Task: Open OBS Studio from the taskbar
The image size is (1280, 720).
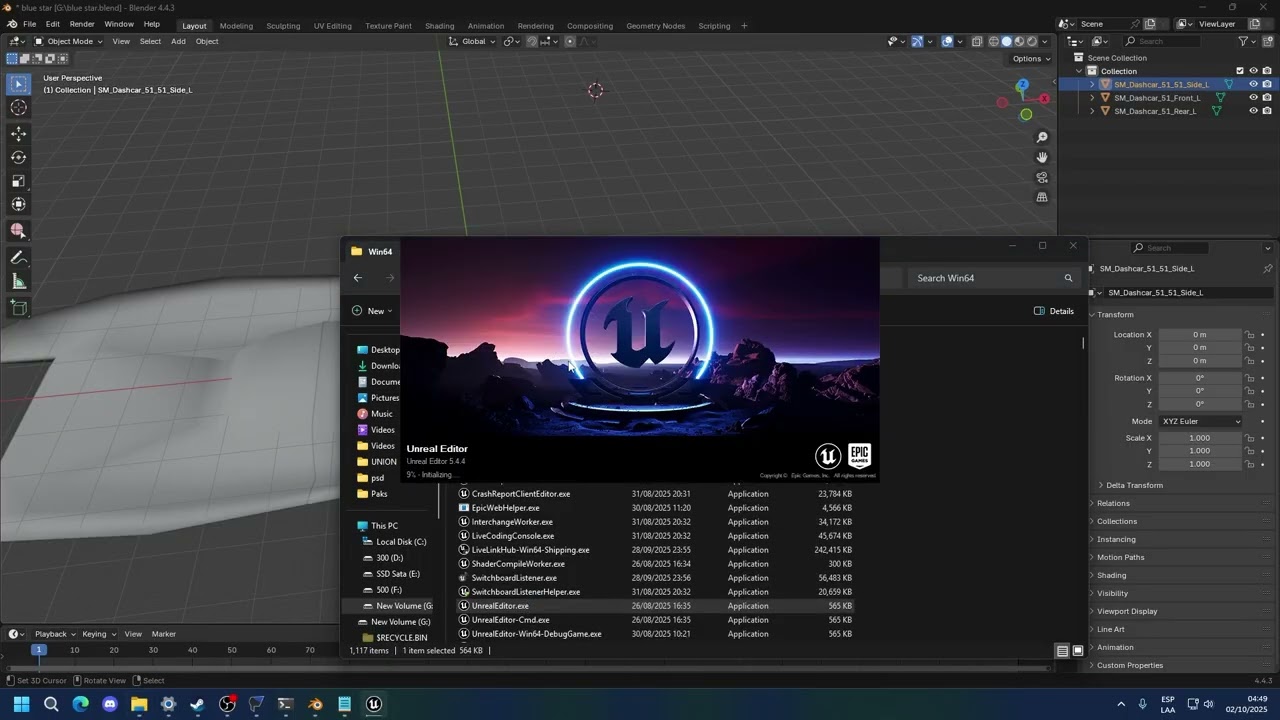Action: pyautogui.click(x=227, y=704)
